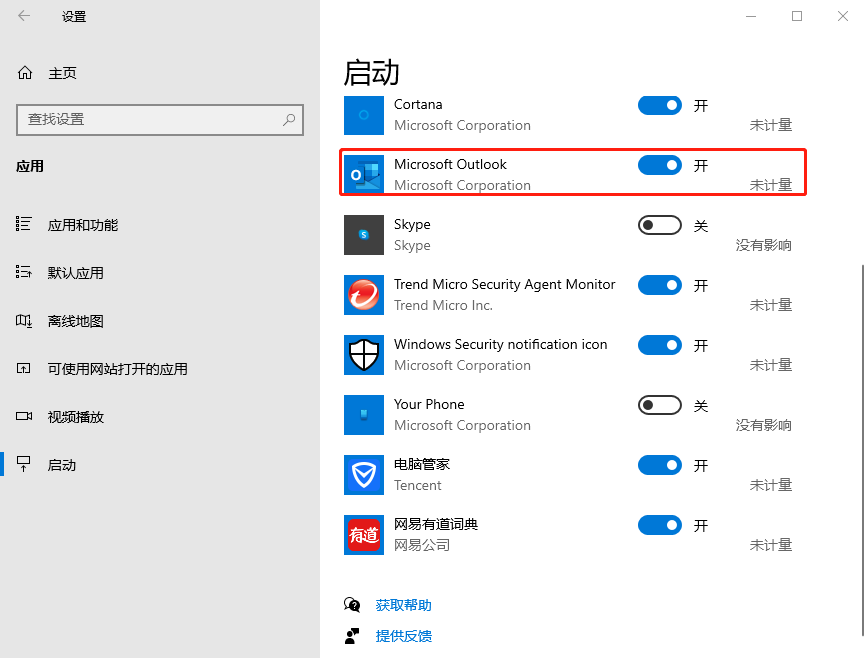Click the 启动 page heading
Image resolution: width=866 pixels, height=658 pixels.
371,73
